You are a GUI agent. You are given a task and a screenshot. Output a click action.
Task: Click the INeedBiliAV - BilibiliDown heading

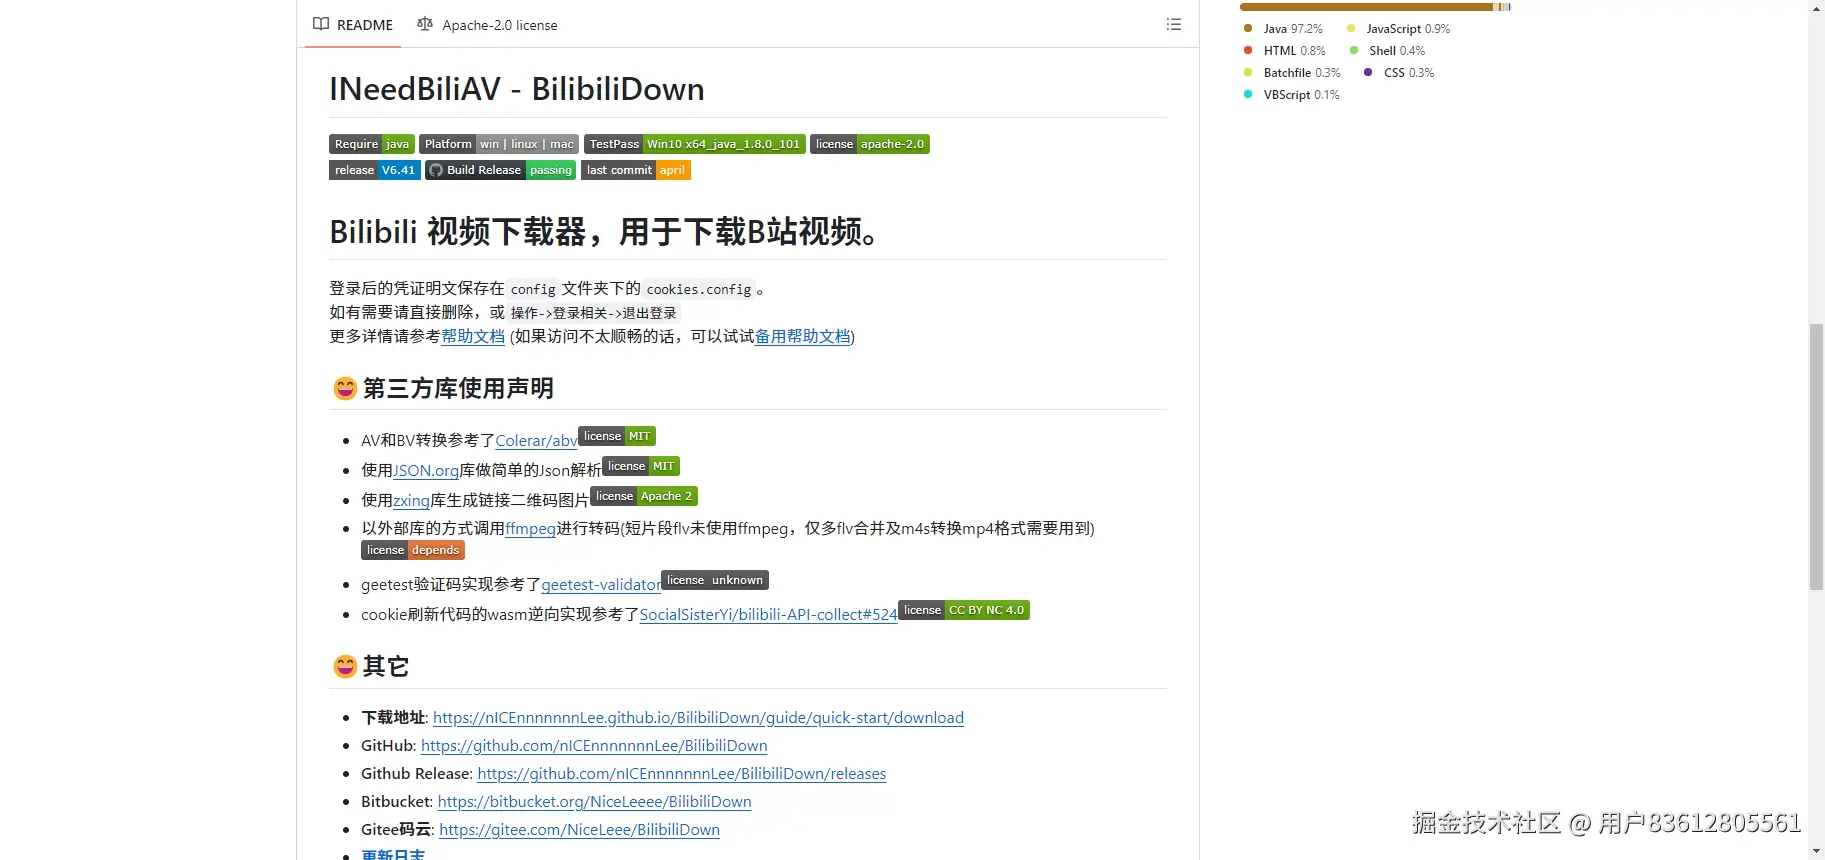pos(517,89)
